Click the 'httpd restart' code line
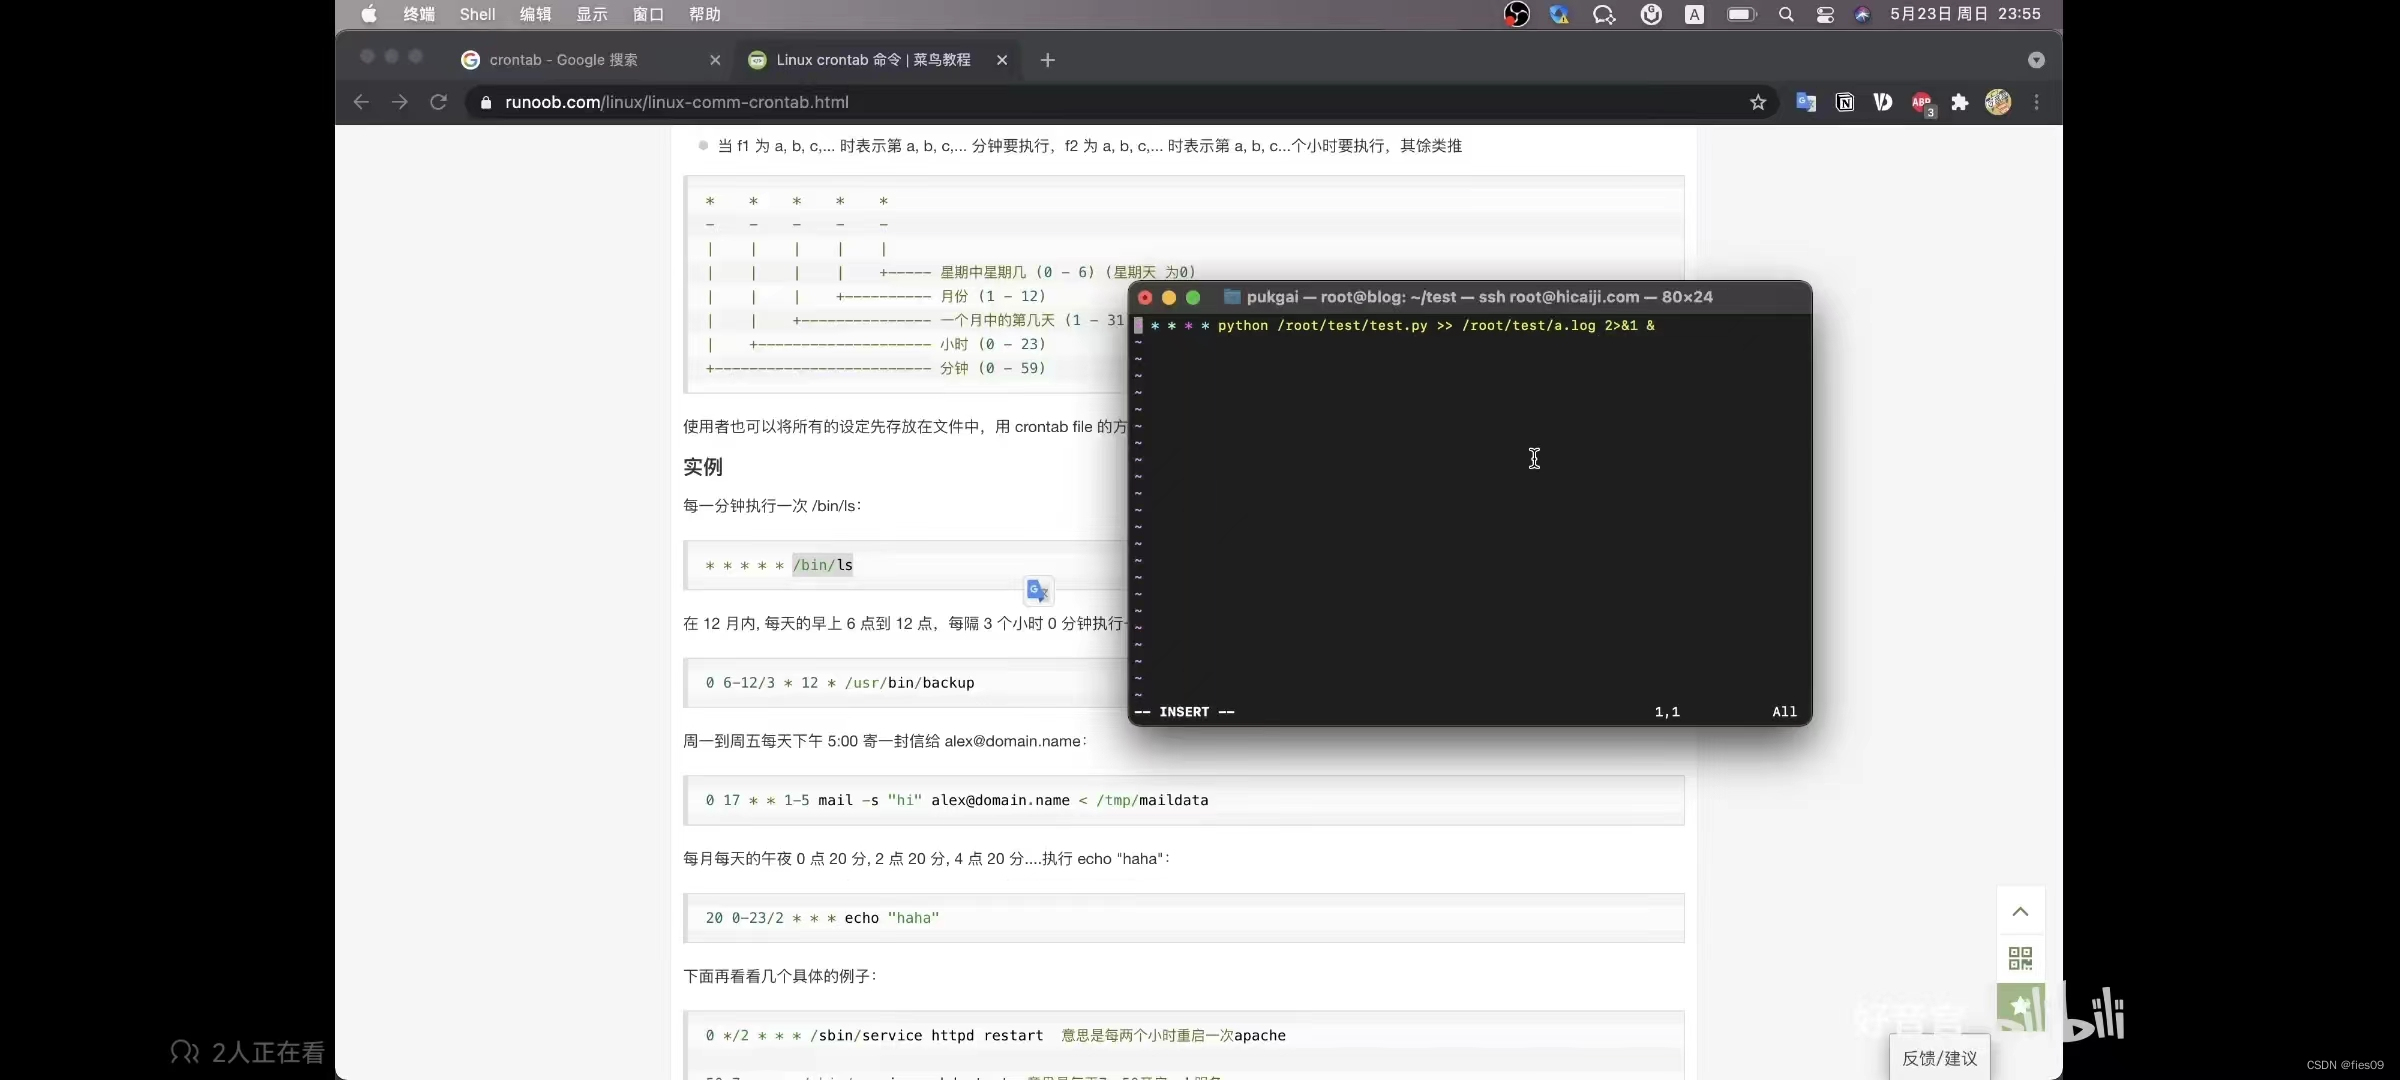Image resolution: width=2400 pixels, height=1080 pixels. point(995,1035)
